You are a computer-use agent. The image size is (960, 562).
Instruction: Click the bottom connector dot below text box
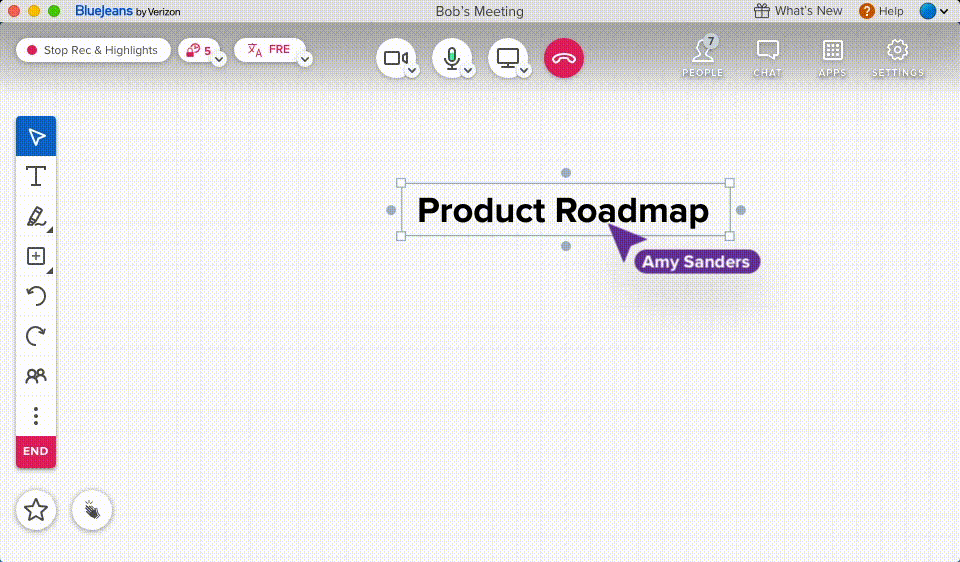566,246
